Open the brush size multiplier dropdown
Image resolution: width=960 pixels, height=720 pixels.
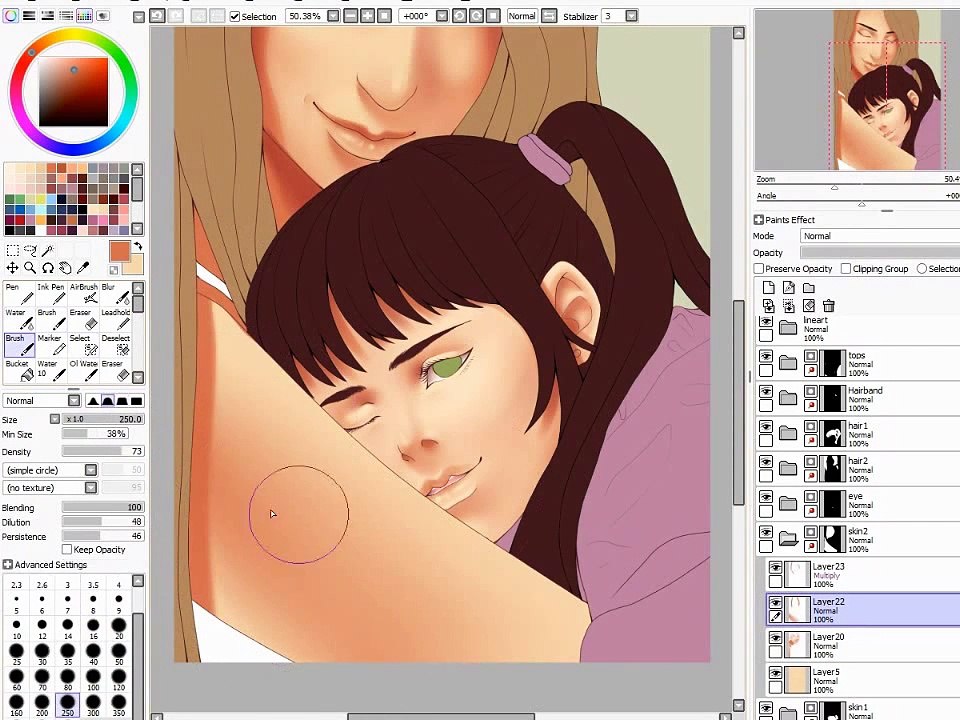tap(54, 419)
